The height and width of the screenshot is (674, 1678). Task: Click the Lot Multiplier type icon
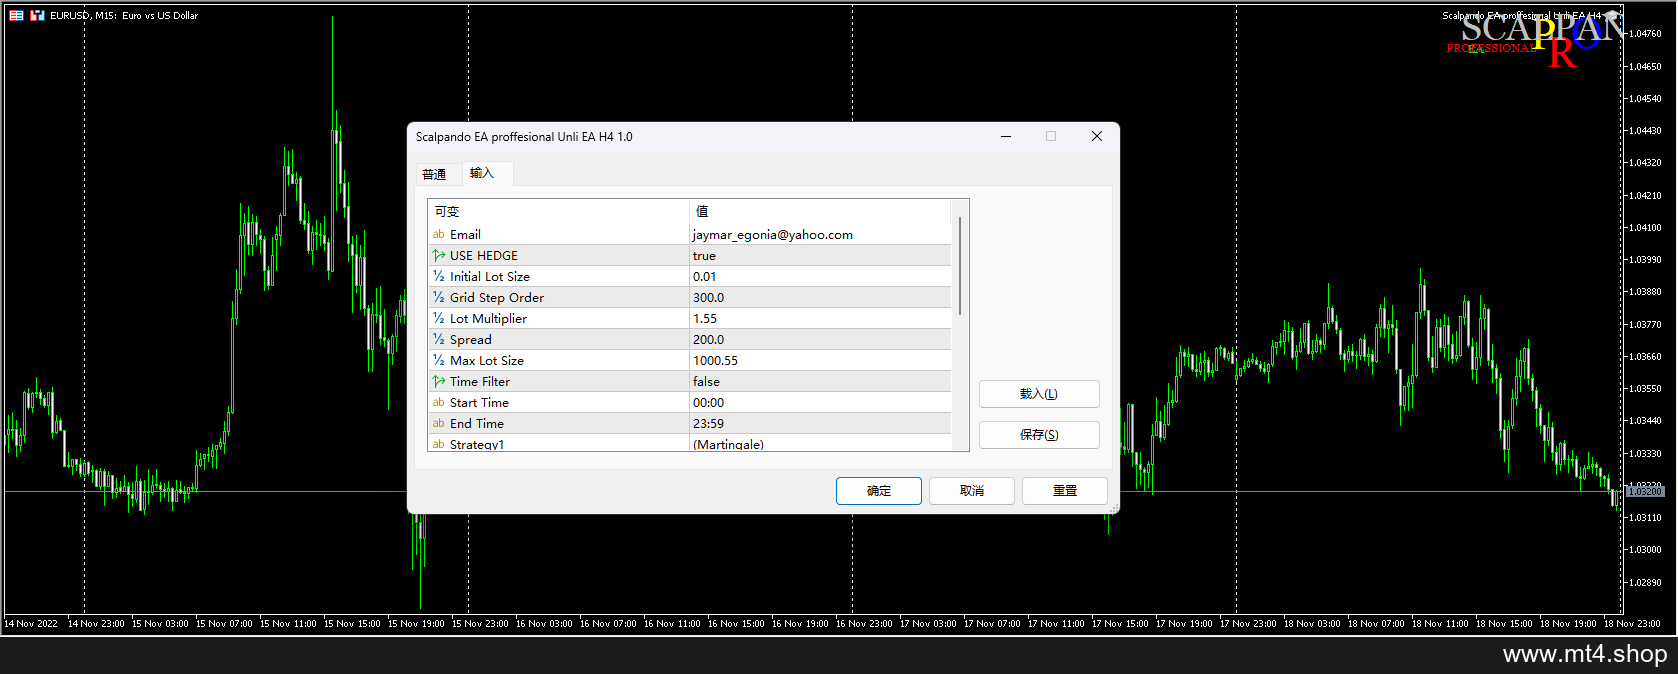point(438,319)
